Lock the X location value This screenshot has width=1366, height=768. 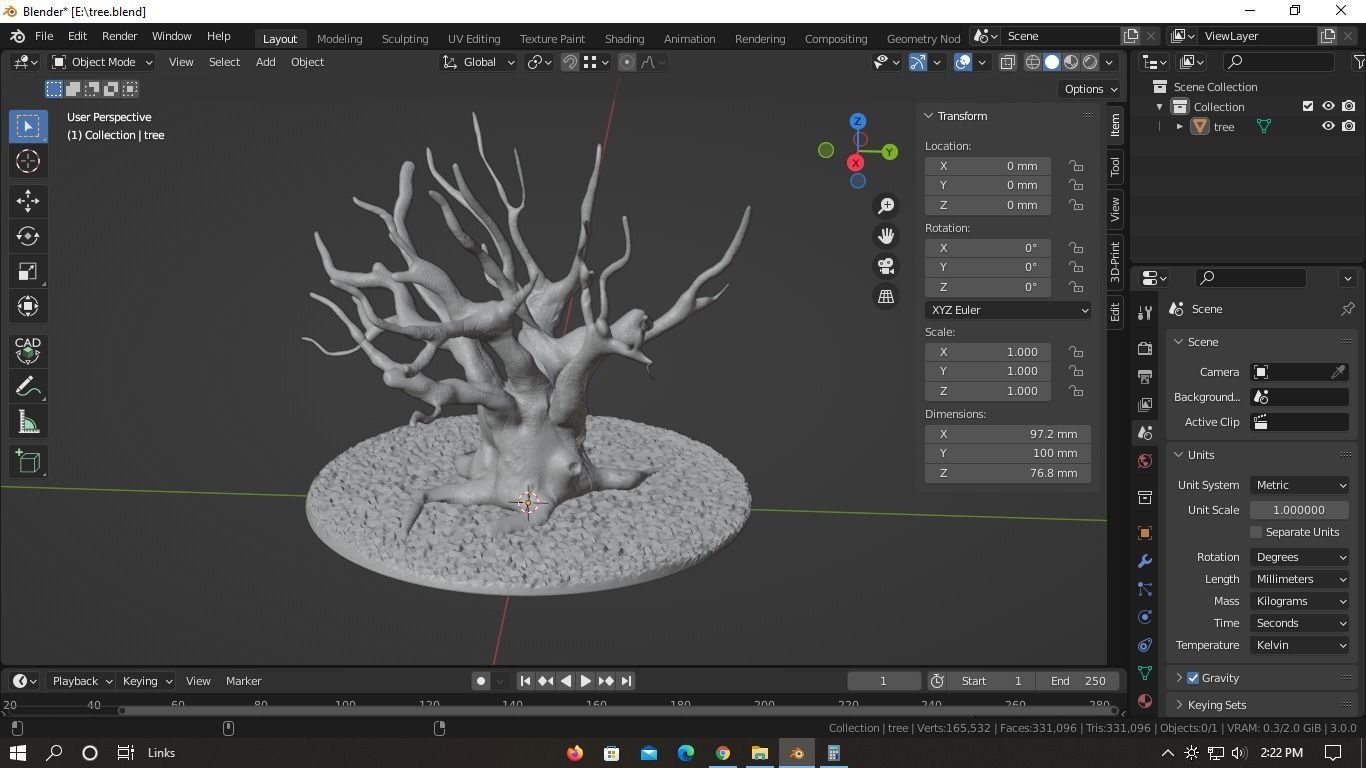coord(1076,166)
